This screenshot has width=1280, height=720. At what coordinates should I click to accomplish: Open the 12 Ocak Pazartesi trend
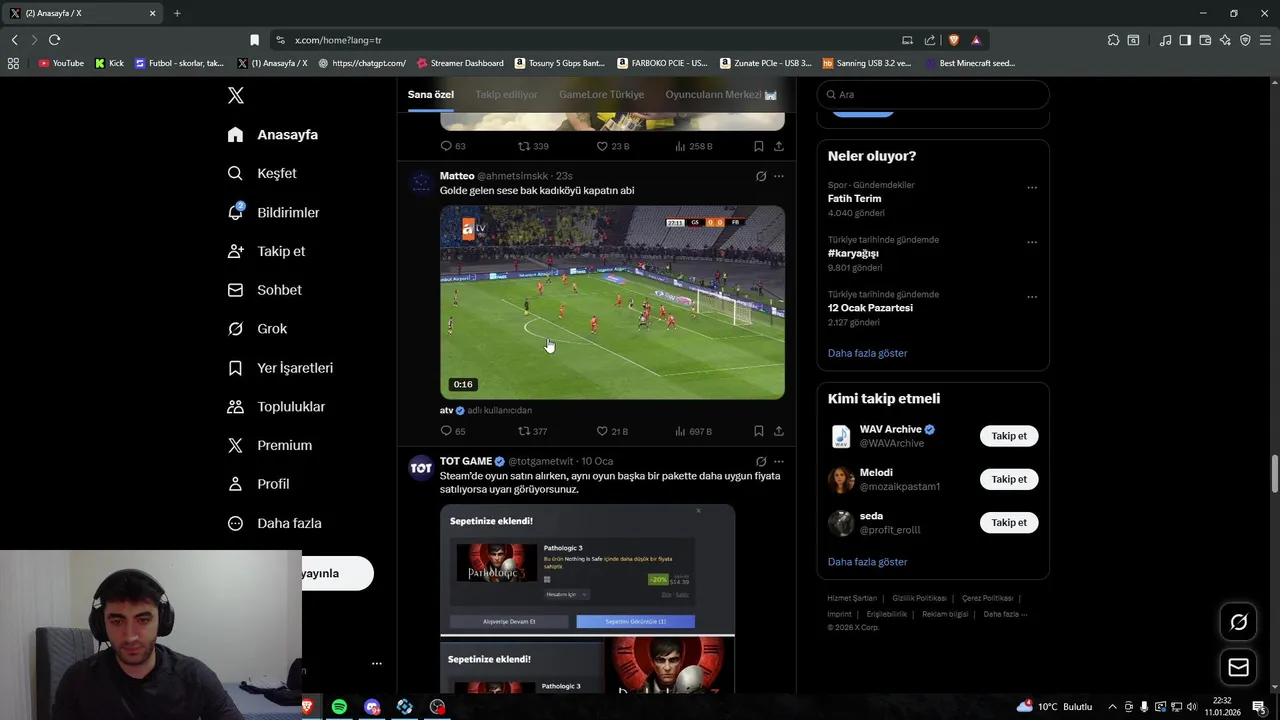click(870, 308)
